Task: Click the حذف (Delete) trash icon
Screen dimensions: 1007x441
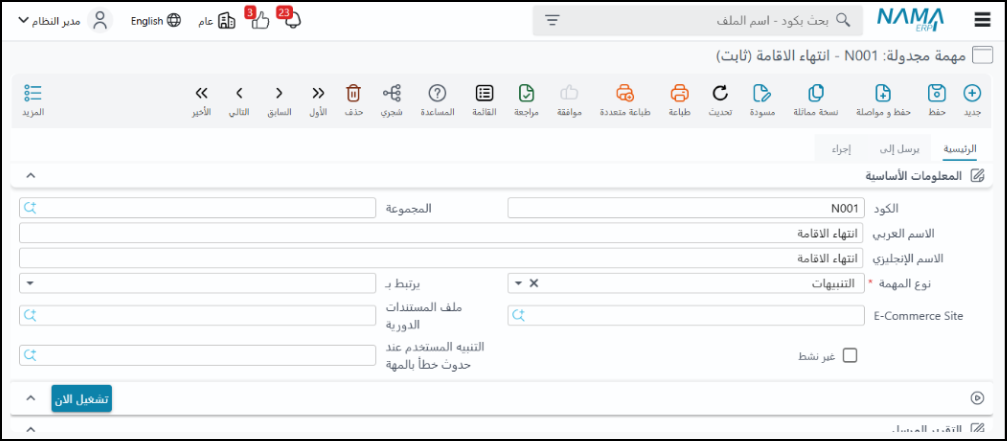Action: pos(353,94)
